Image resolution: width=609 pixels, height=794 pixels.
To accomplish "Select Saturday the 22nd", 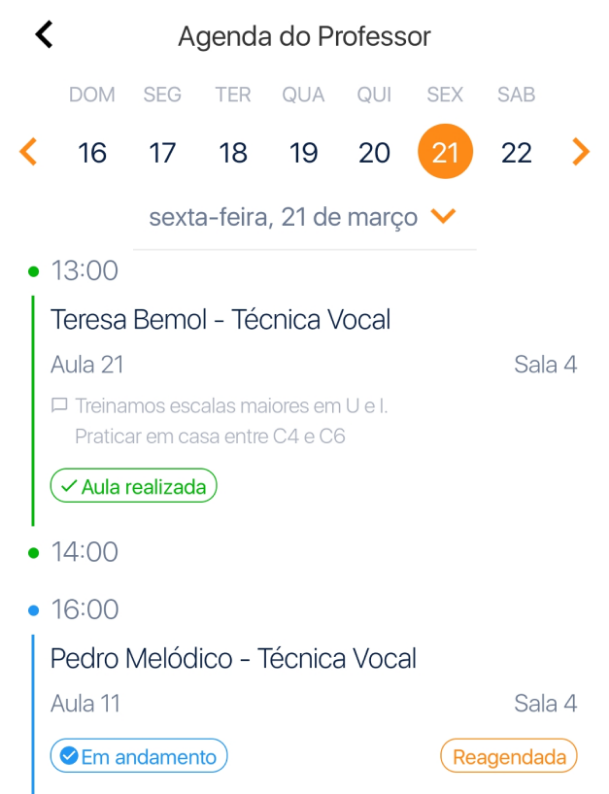I will click(516, 153).
